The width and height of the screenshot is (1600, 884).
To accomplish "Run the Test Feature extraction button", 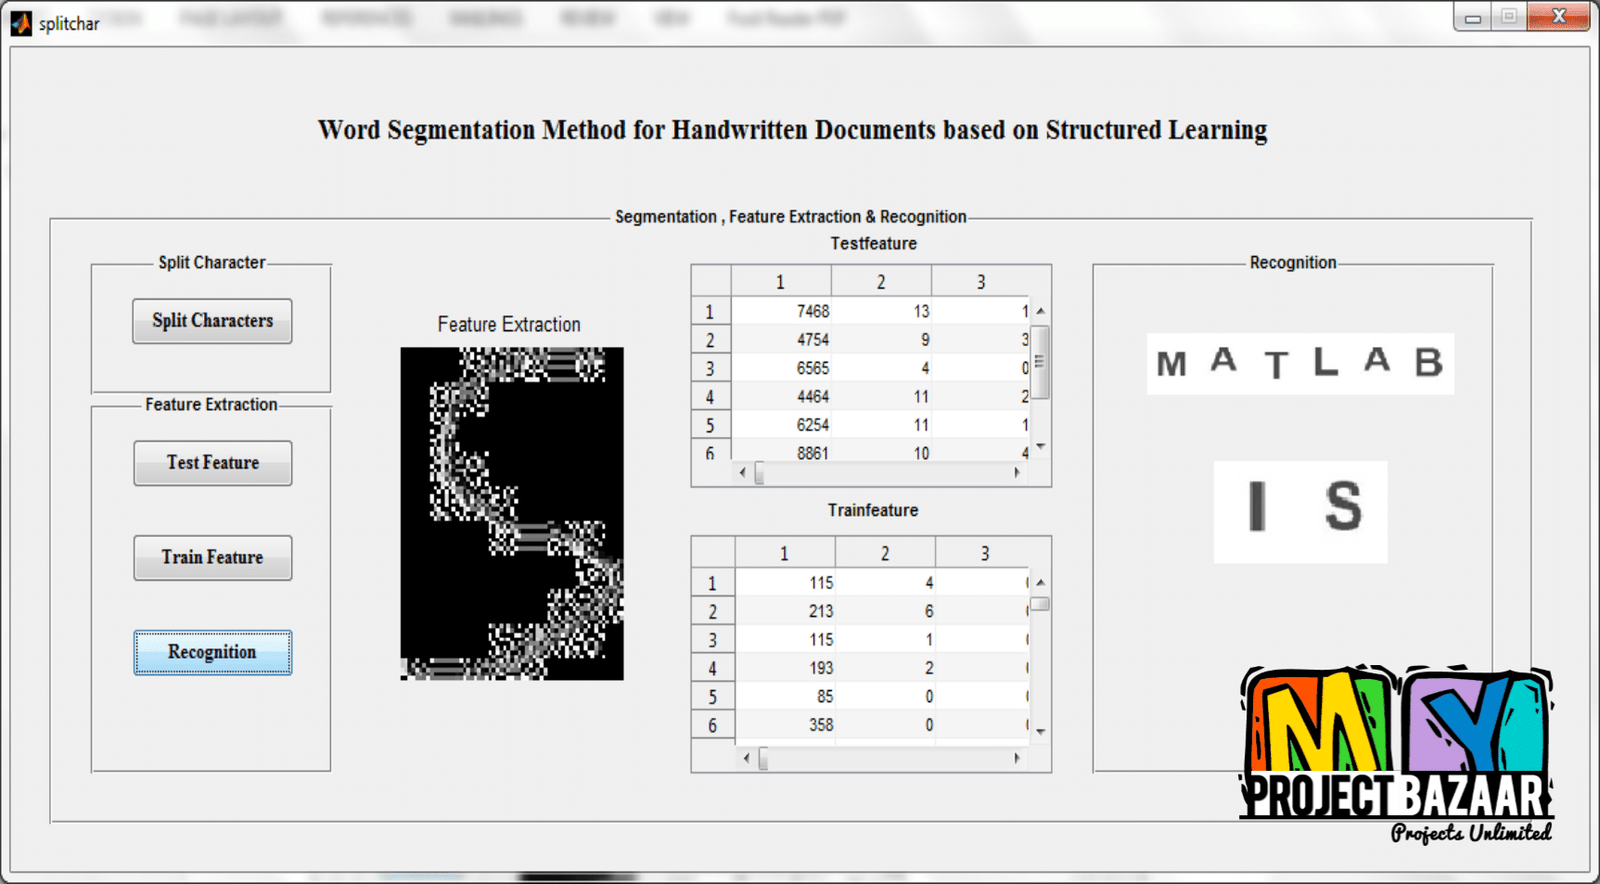I will coord(213,463).
